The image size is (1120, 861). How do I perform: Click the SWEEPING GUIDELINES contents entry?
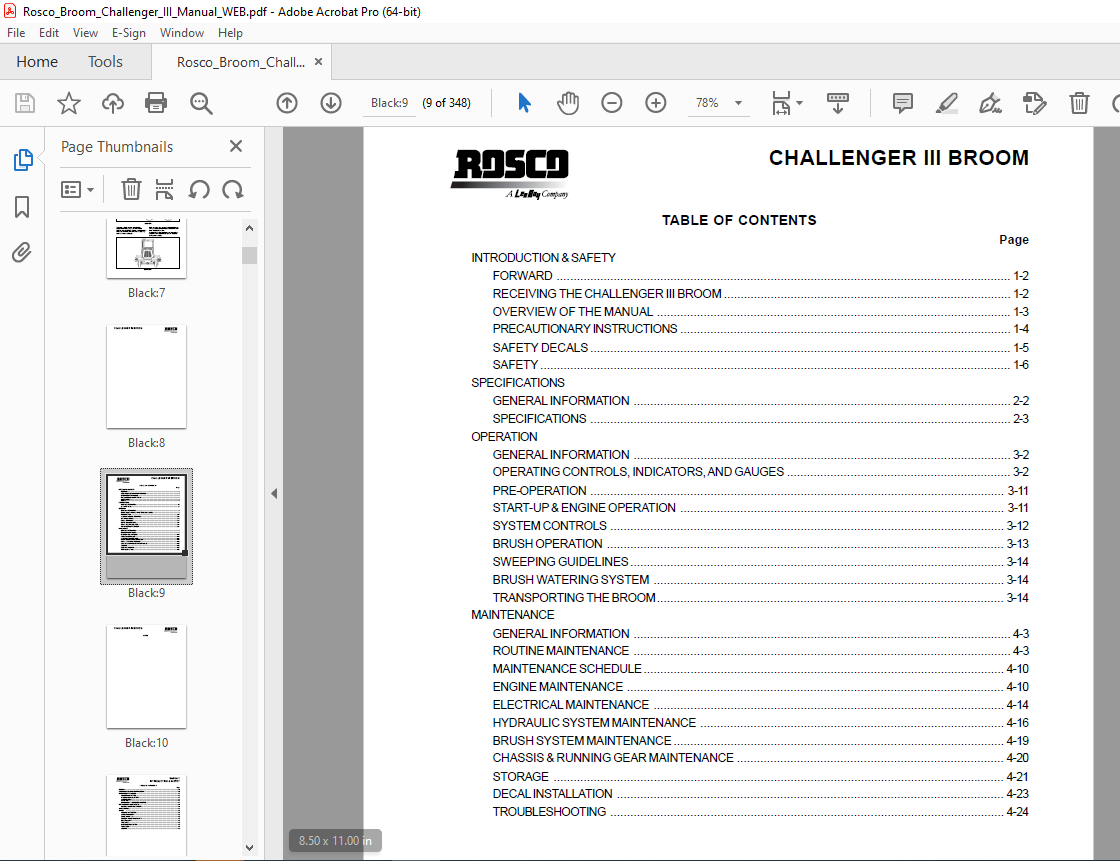click(x=761, y=562)
